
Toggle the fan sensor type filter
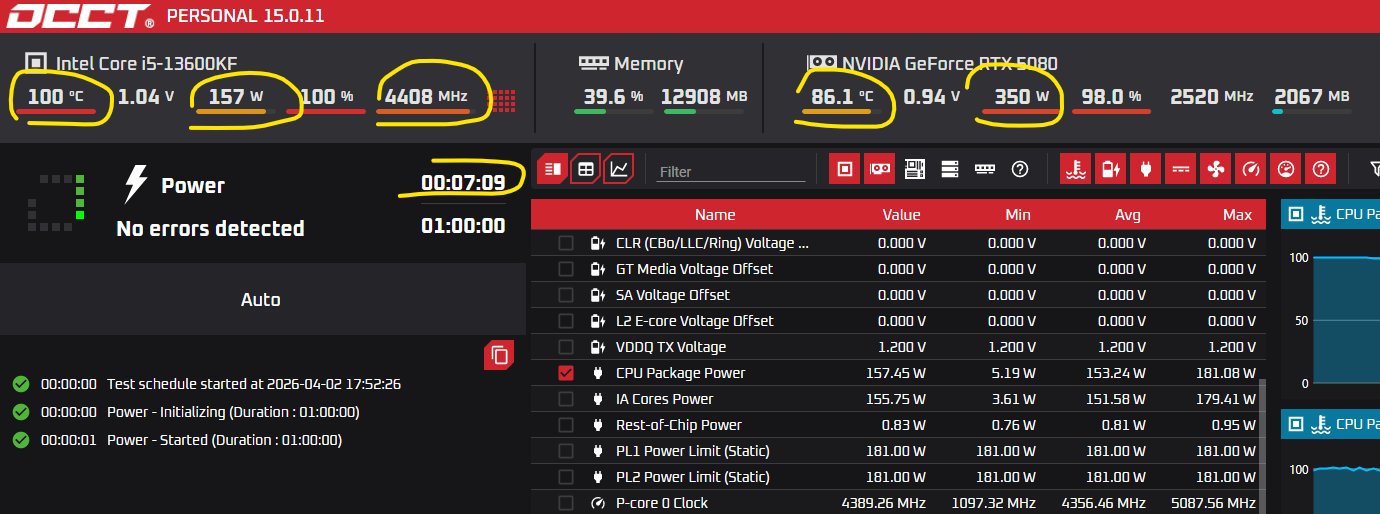(x=1216, y=169)
